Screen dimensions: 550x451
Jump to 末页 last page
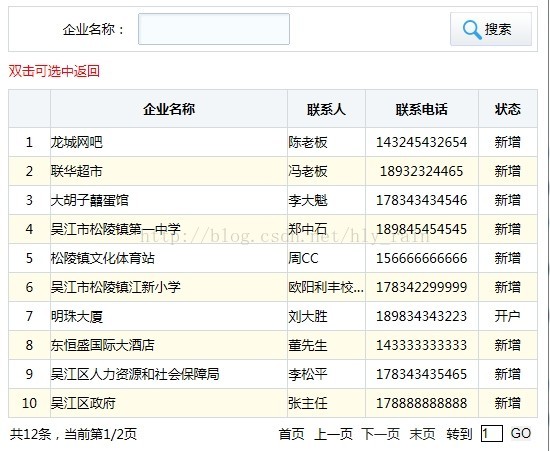point(422,434)
